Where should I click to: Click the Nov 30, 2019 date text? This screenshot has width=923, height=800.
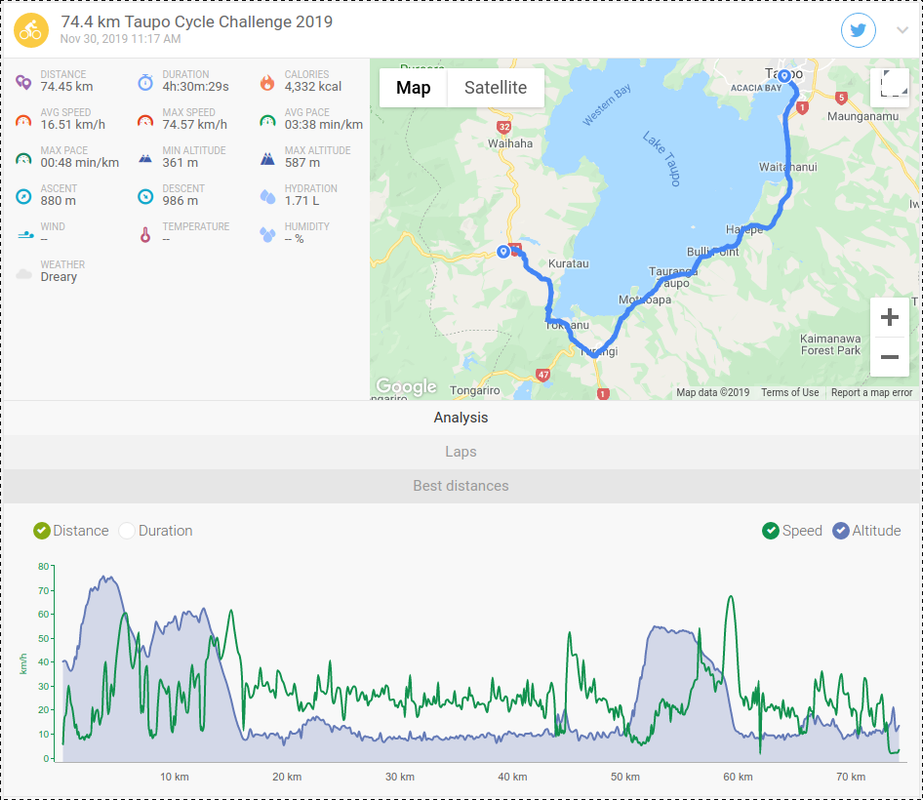pyautogui.click(x=120, y=39)
